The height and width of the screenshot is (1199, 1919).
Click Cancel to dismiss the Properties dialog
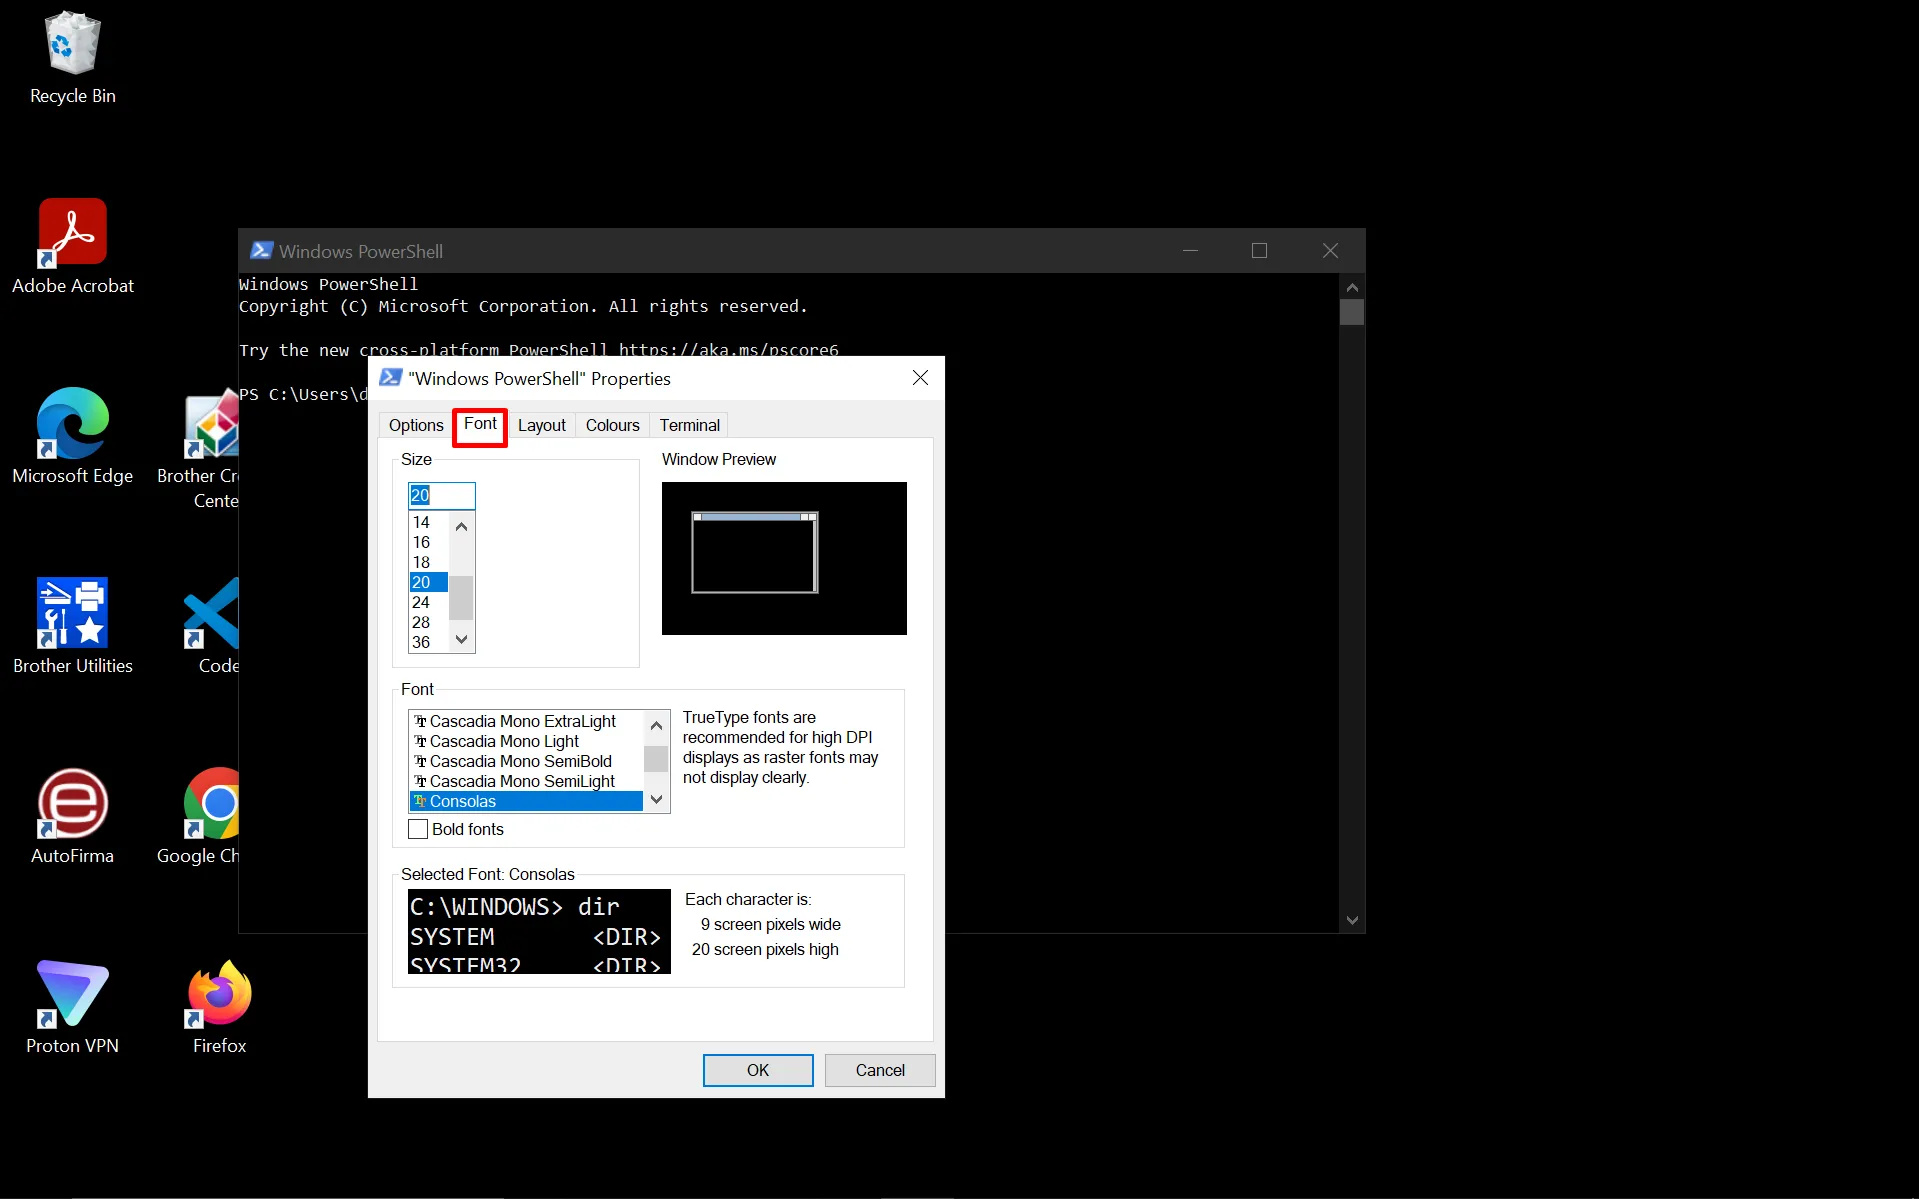[879, 1070]
